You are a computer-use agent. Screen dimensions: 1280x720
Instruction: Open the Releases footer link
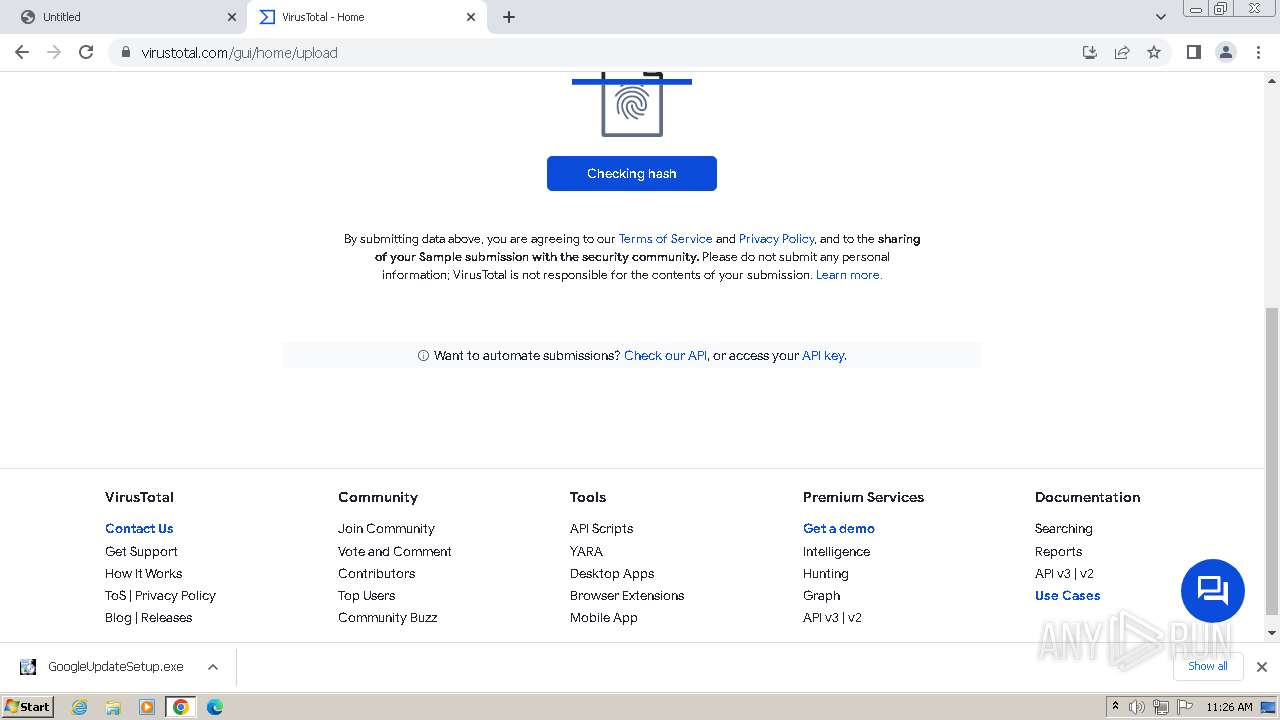[166, 617]
